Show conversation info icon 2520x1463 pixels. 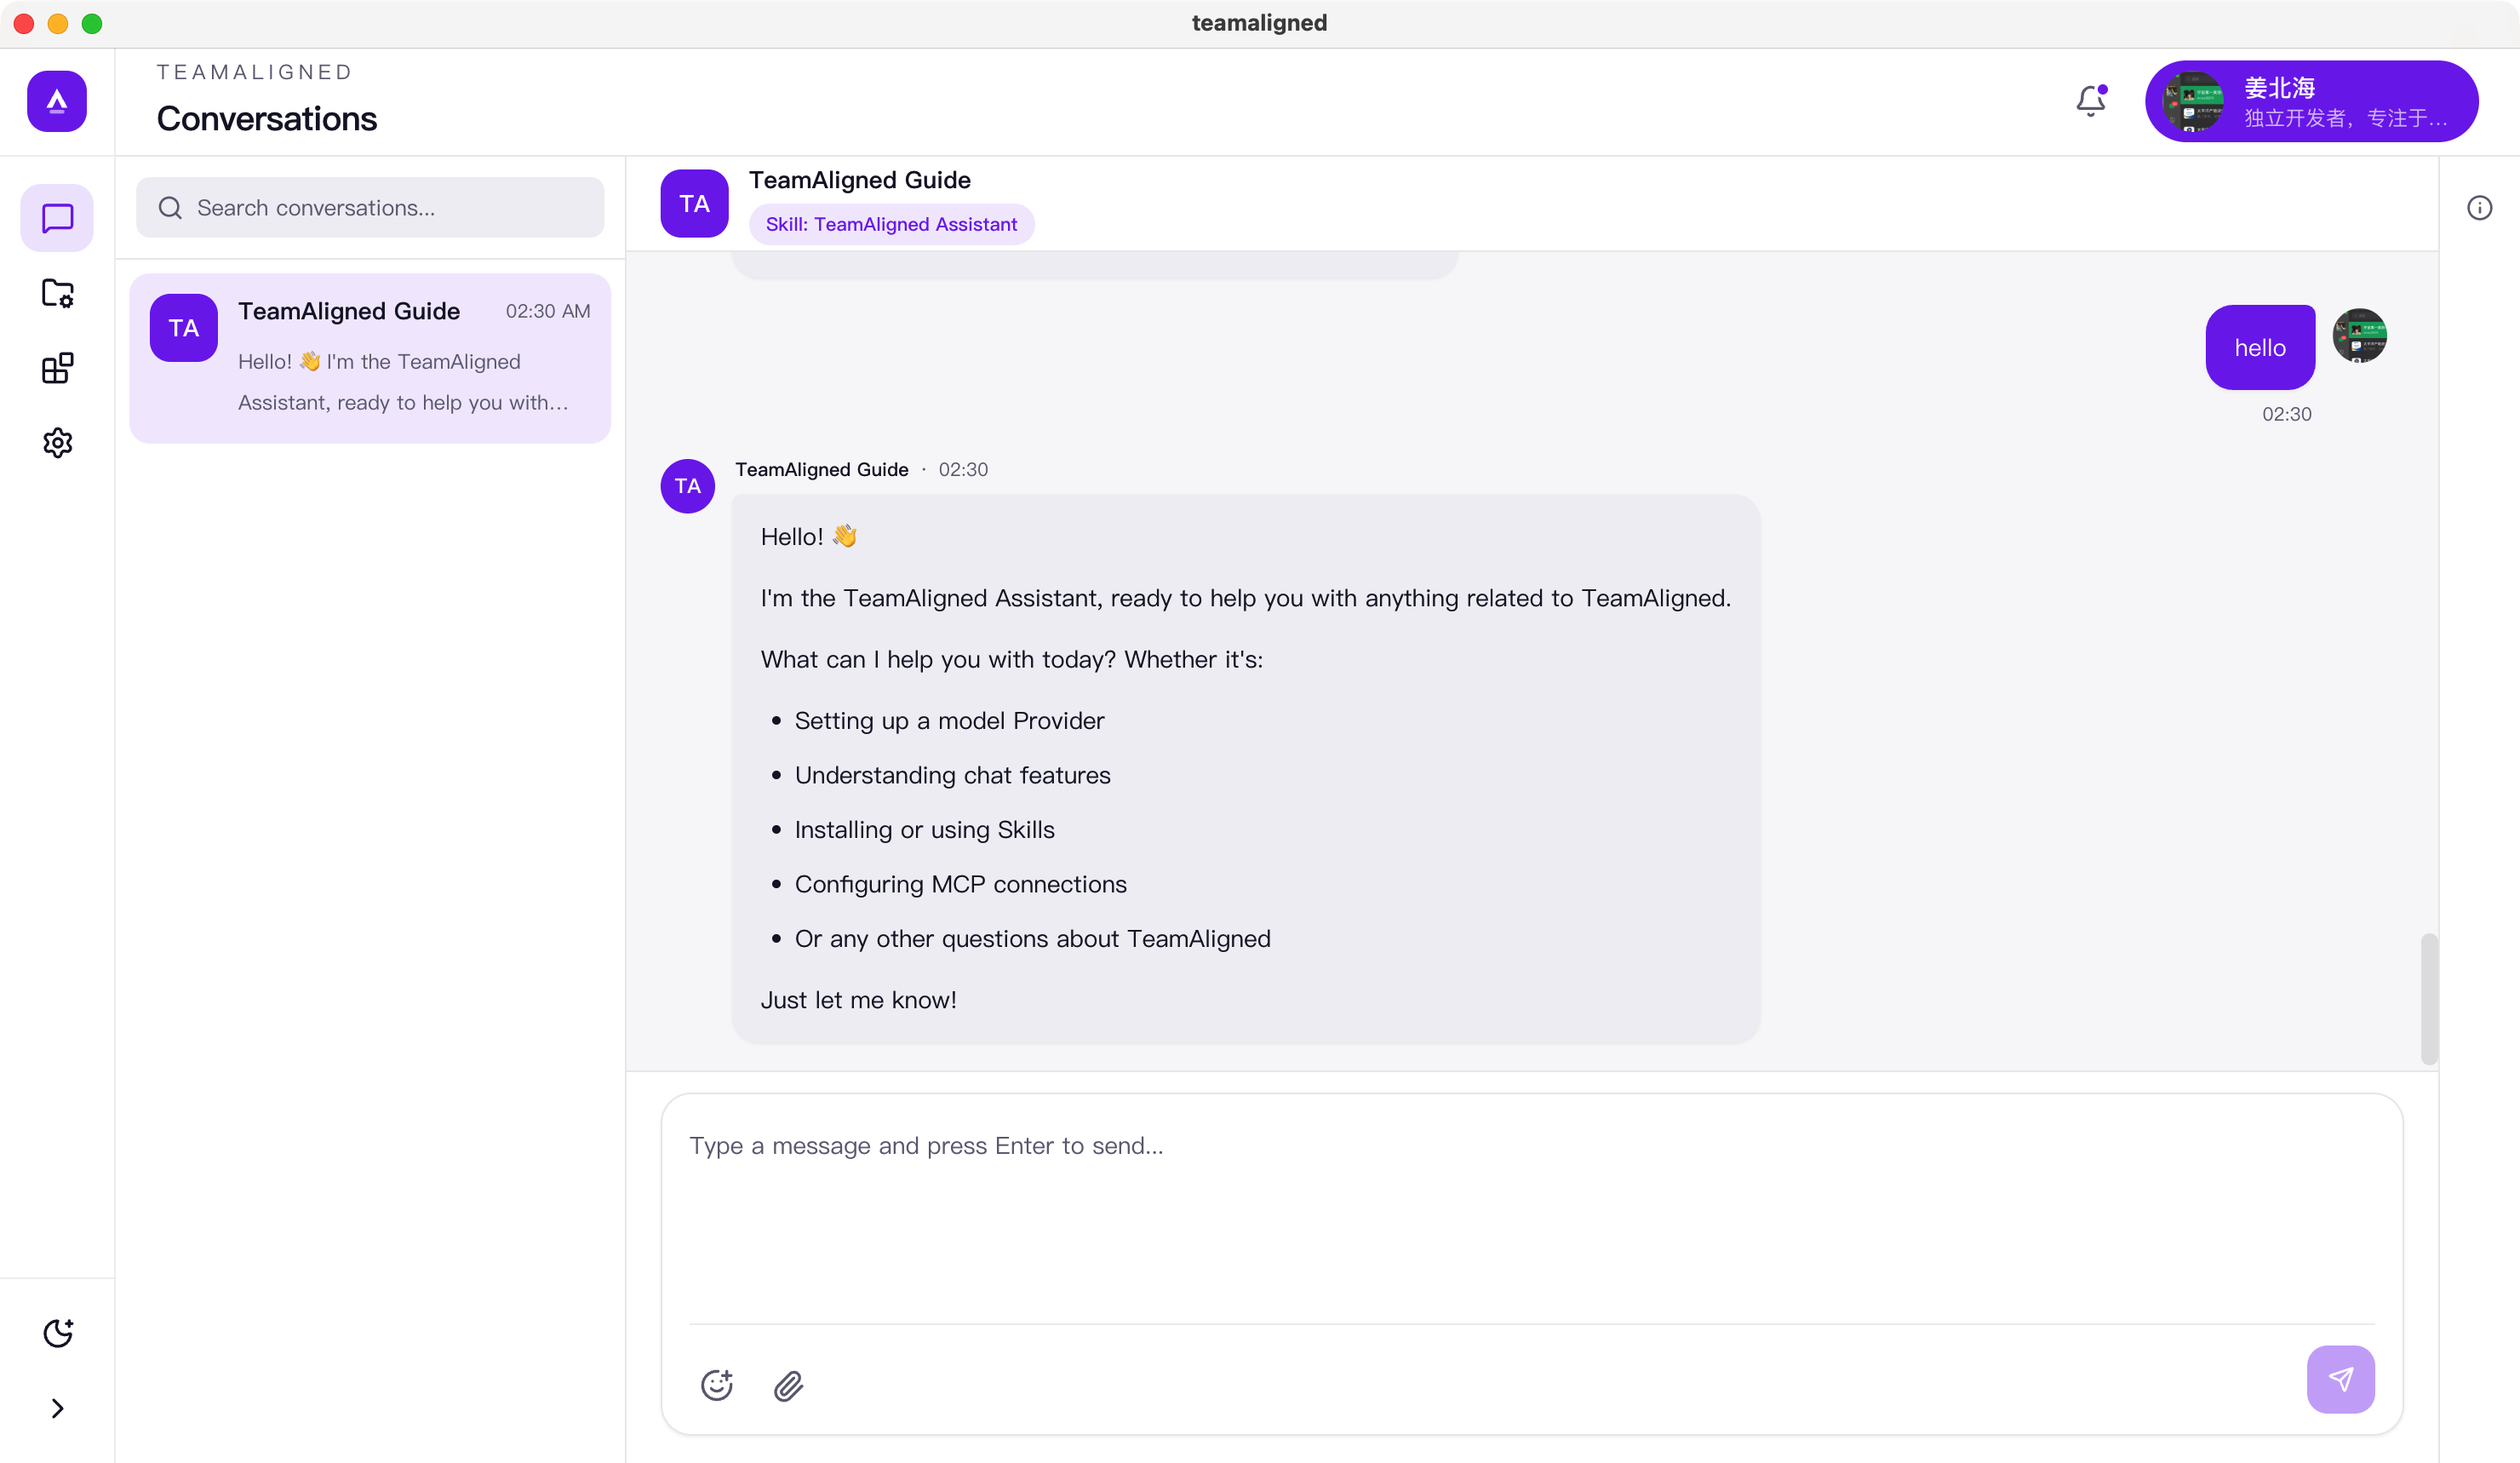click(x=2479, y=208)
